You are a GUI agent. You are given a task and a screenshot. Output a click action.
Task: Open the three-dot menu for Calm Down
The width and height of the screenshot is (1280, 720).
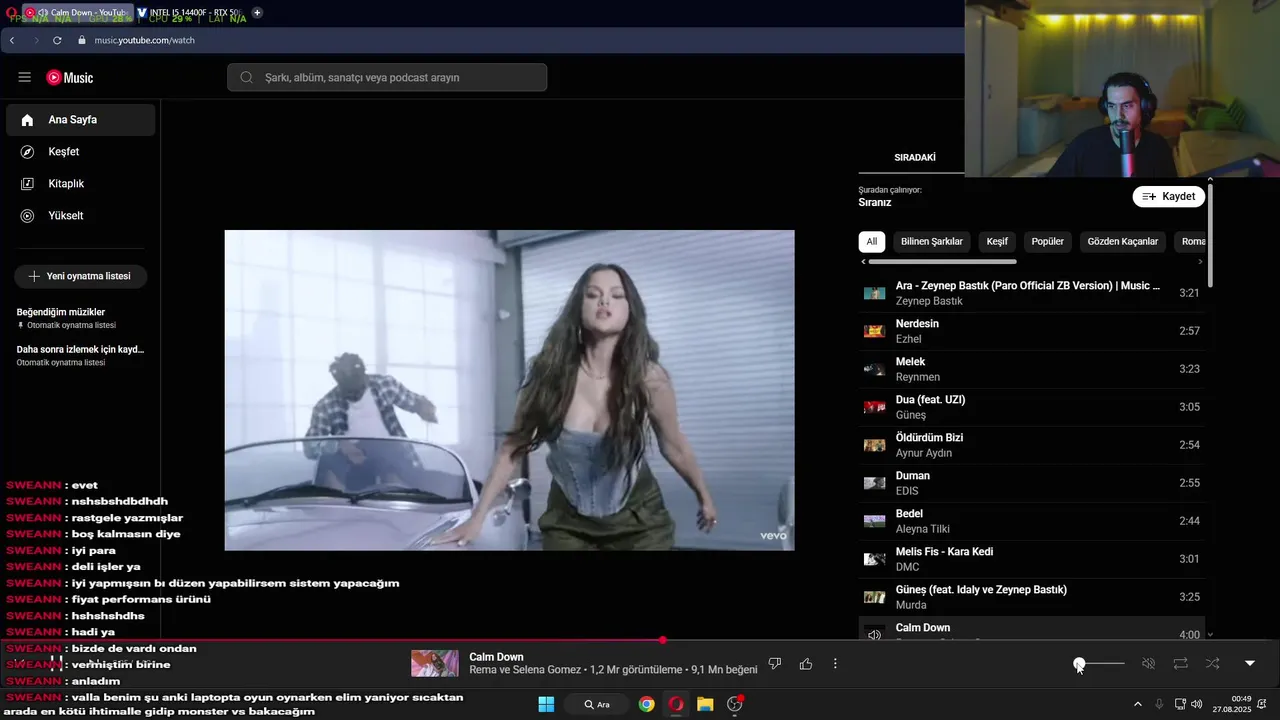pyautogui.click(x=835, y=663)
